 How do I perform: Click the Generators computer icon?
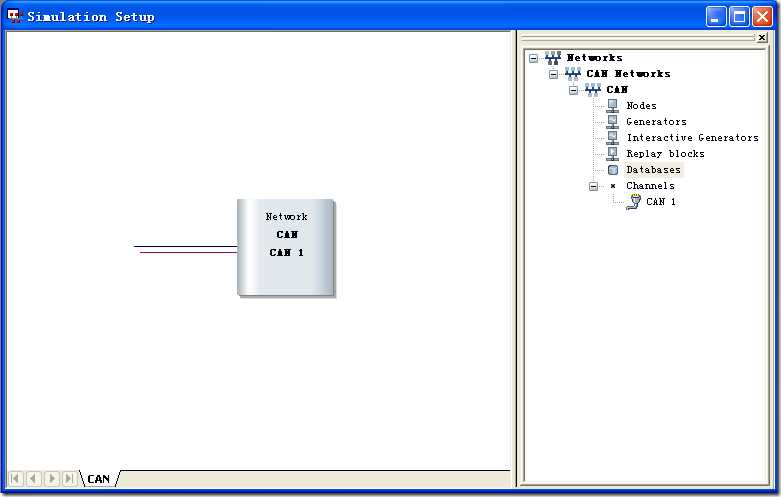click(x=613, y=122)
